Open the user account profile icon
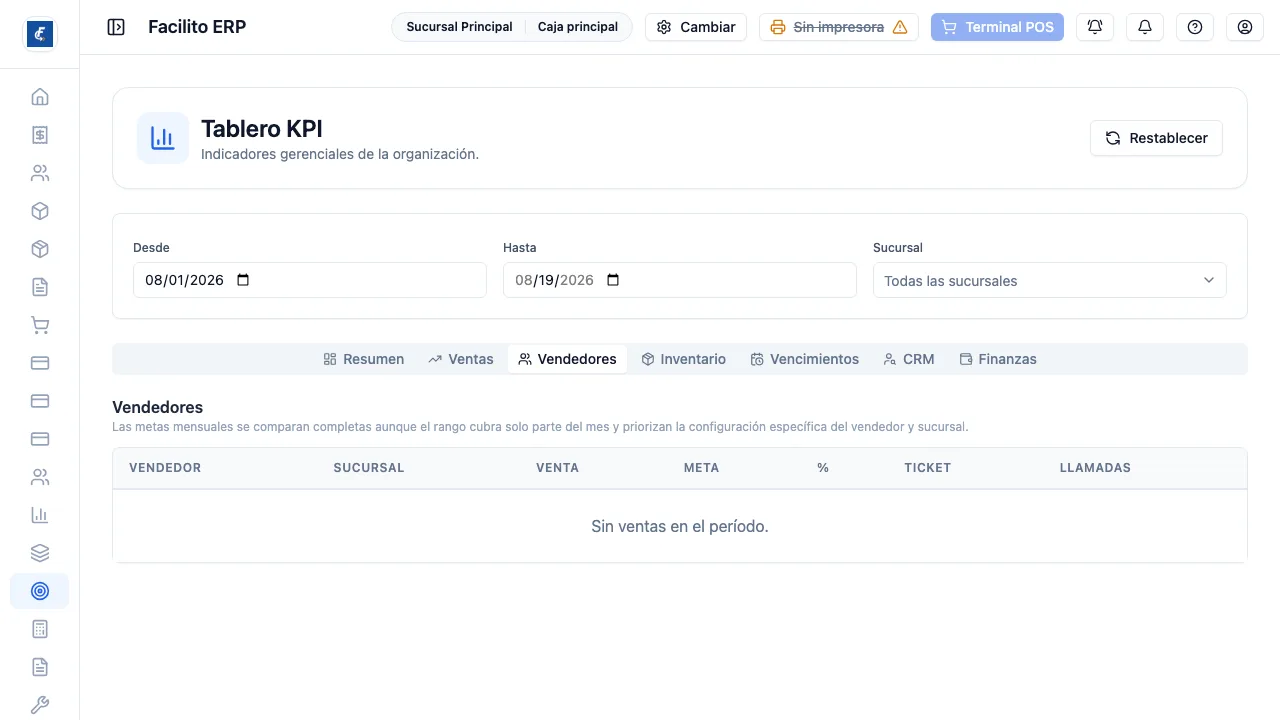Image resolution: width=1280 pixels, height=720 pixels. pos(1245,27)
